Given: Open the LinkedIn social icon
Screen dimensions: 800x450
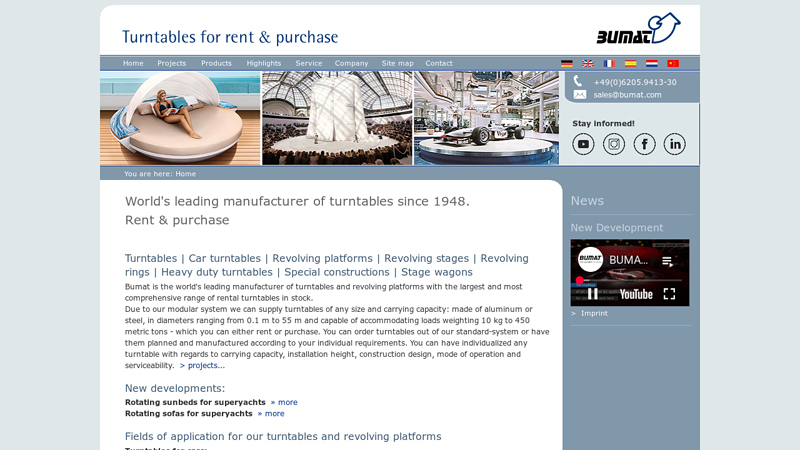Looking at the screenshot, I should [675, 144].
